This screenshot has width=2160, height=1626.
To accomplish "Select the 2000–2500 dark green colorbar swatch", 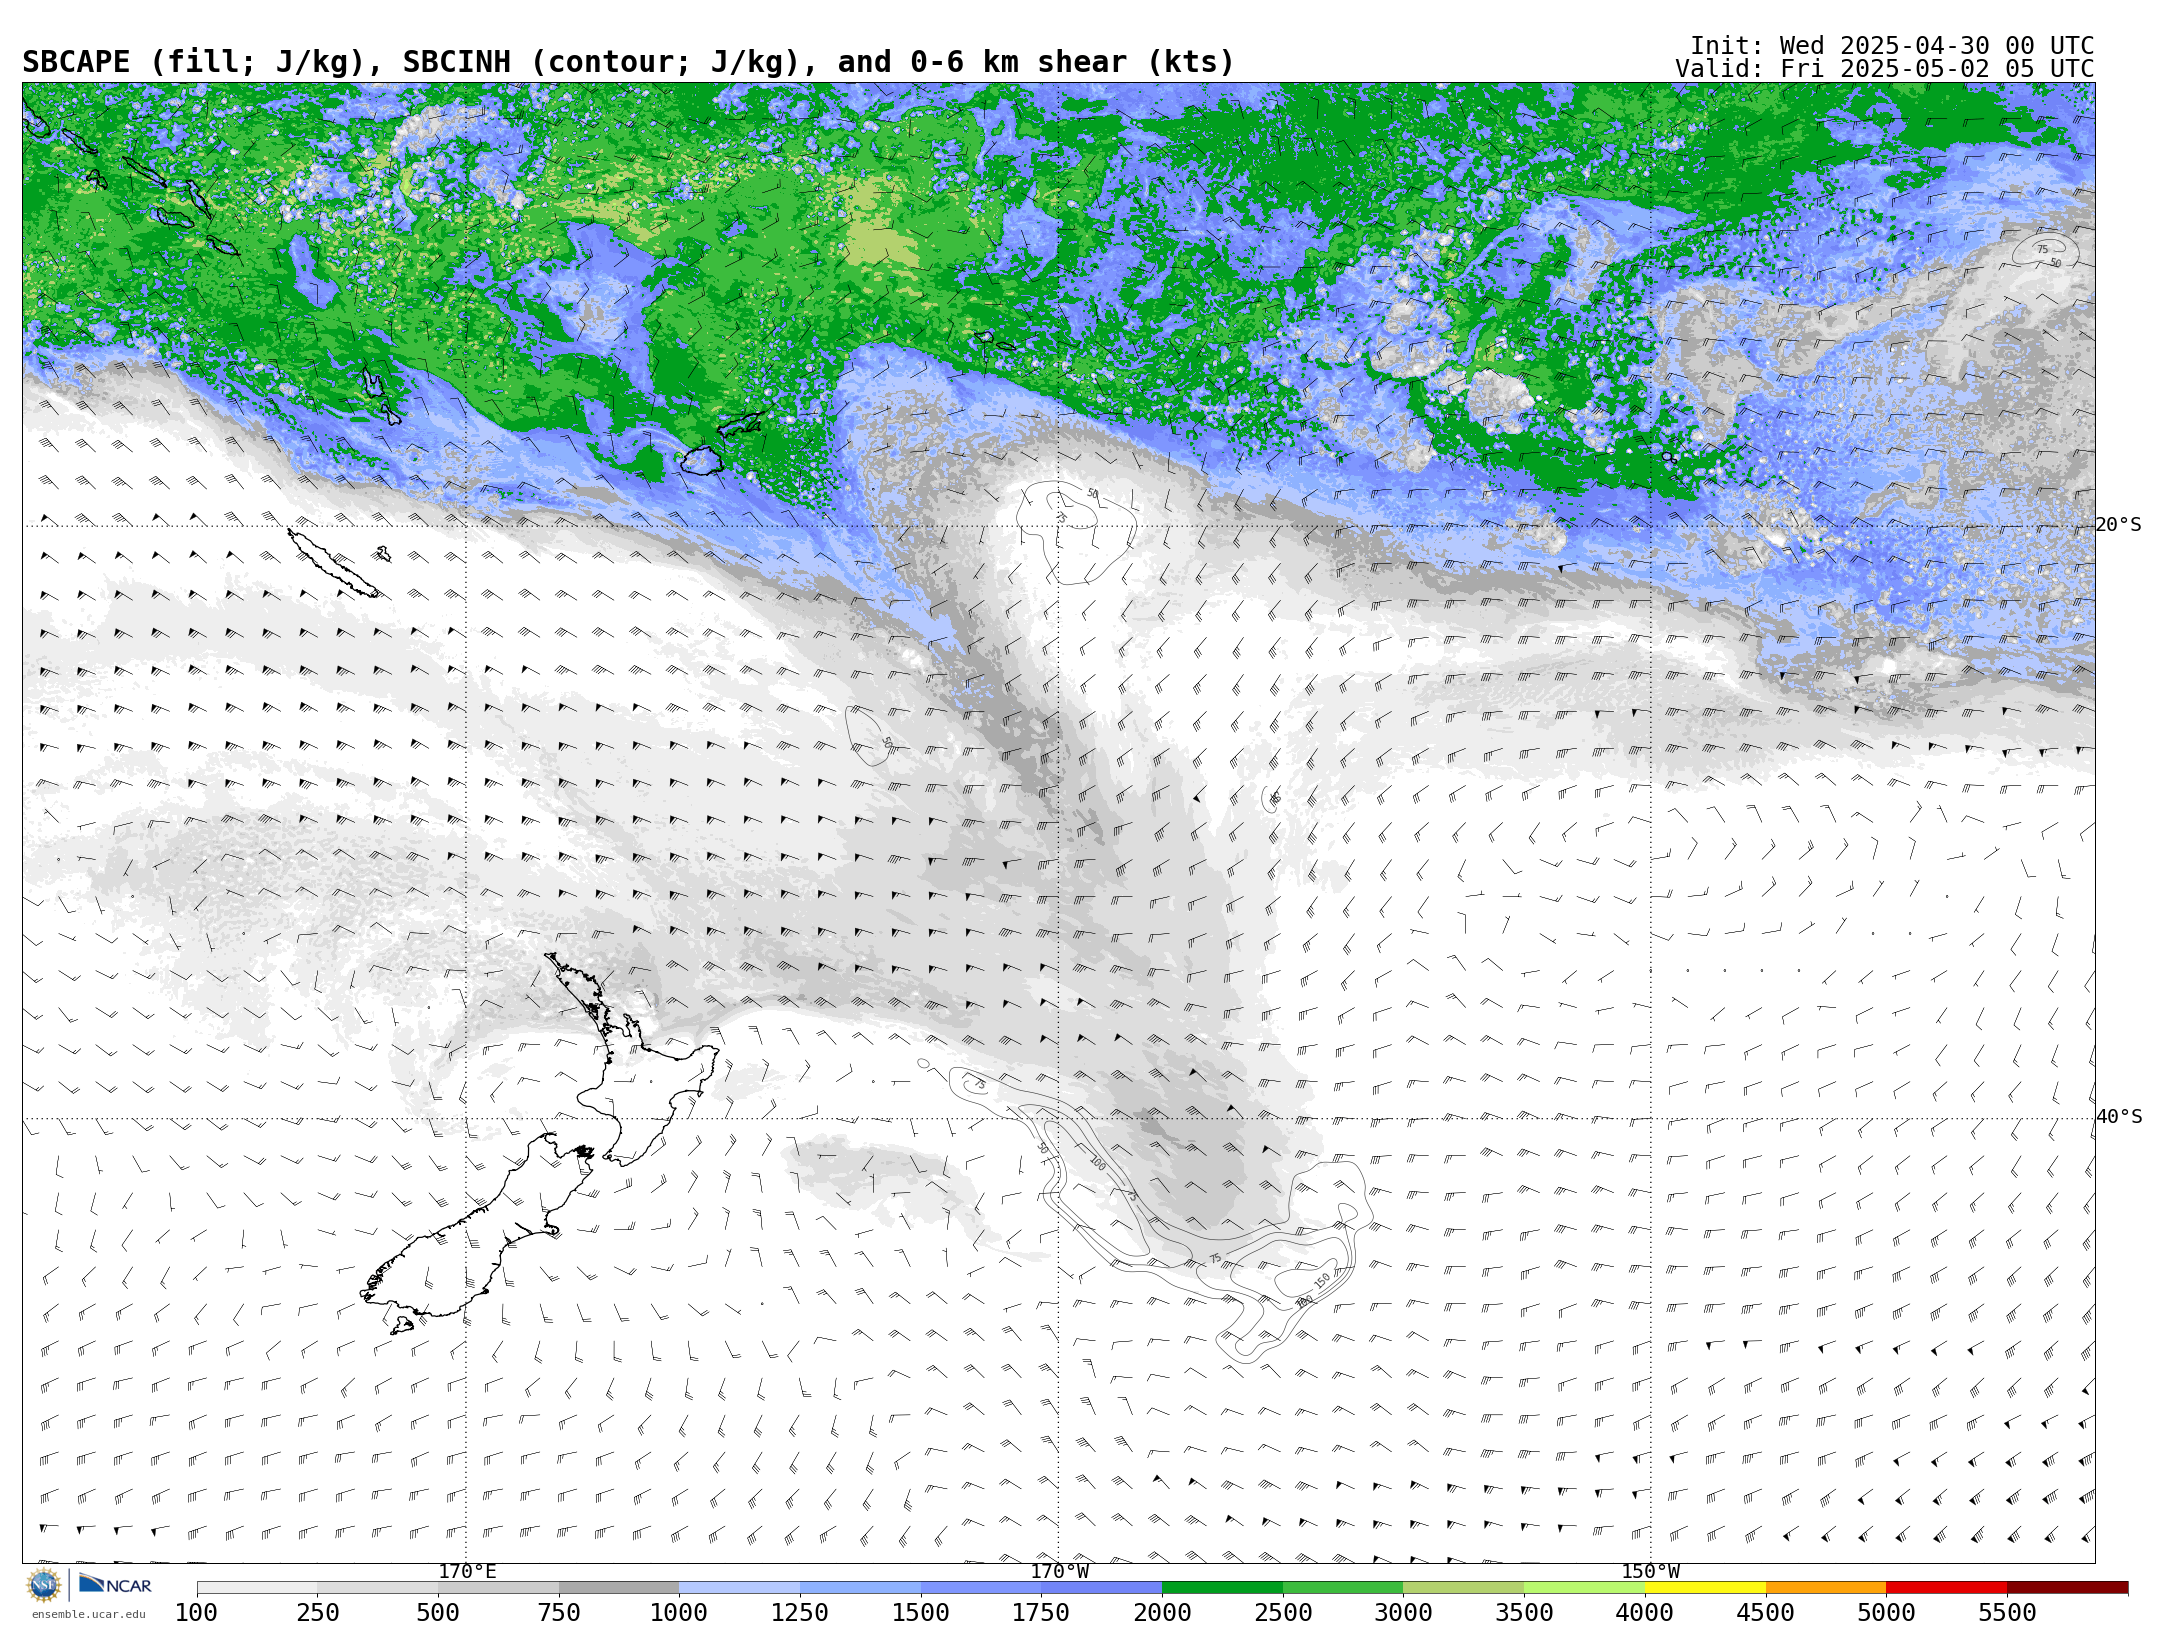I will (1222, 1588).
